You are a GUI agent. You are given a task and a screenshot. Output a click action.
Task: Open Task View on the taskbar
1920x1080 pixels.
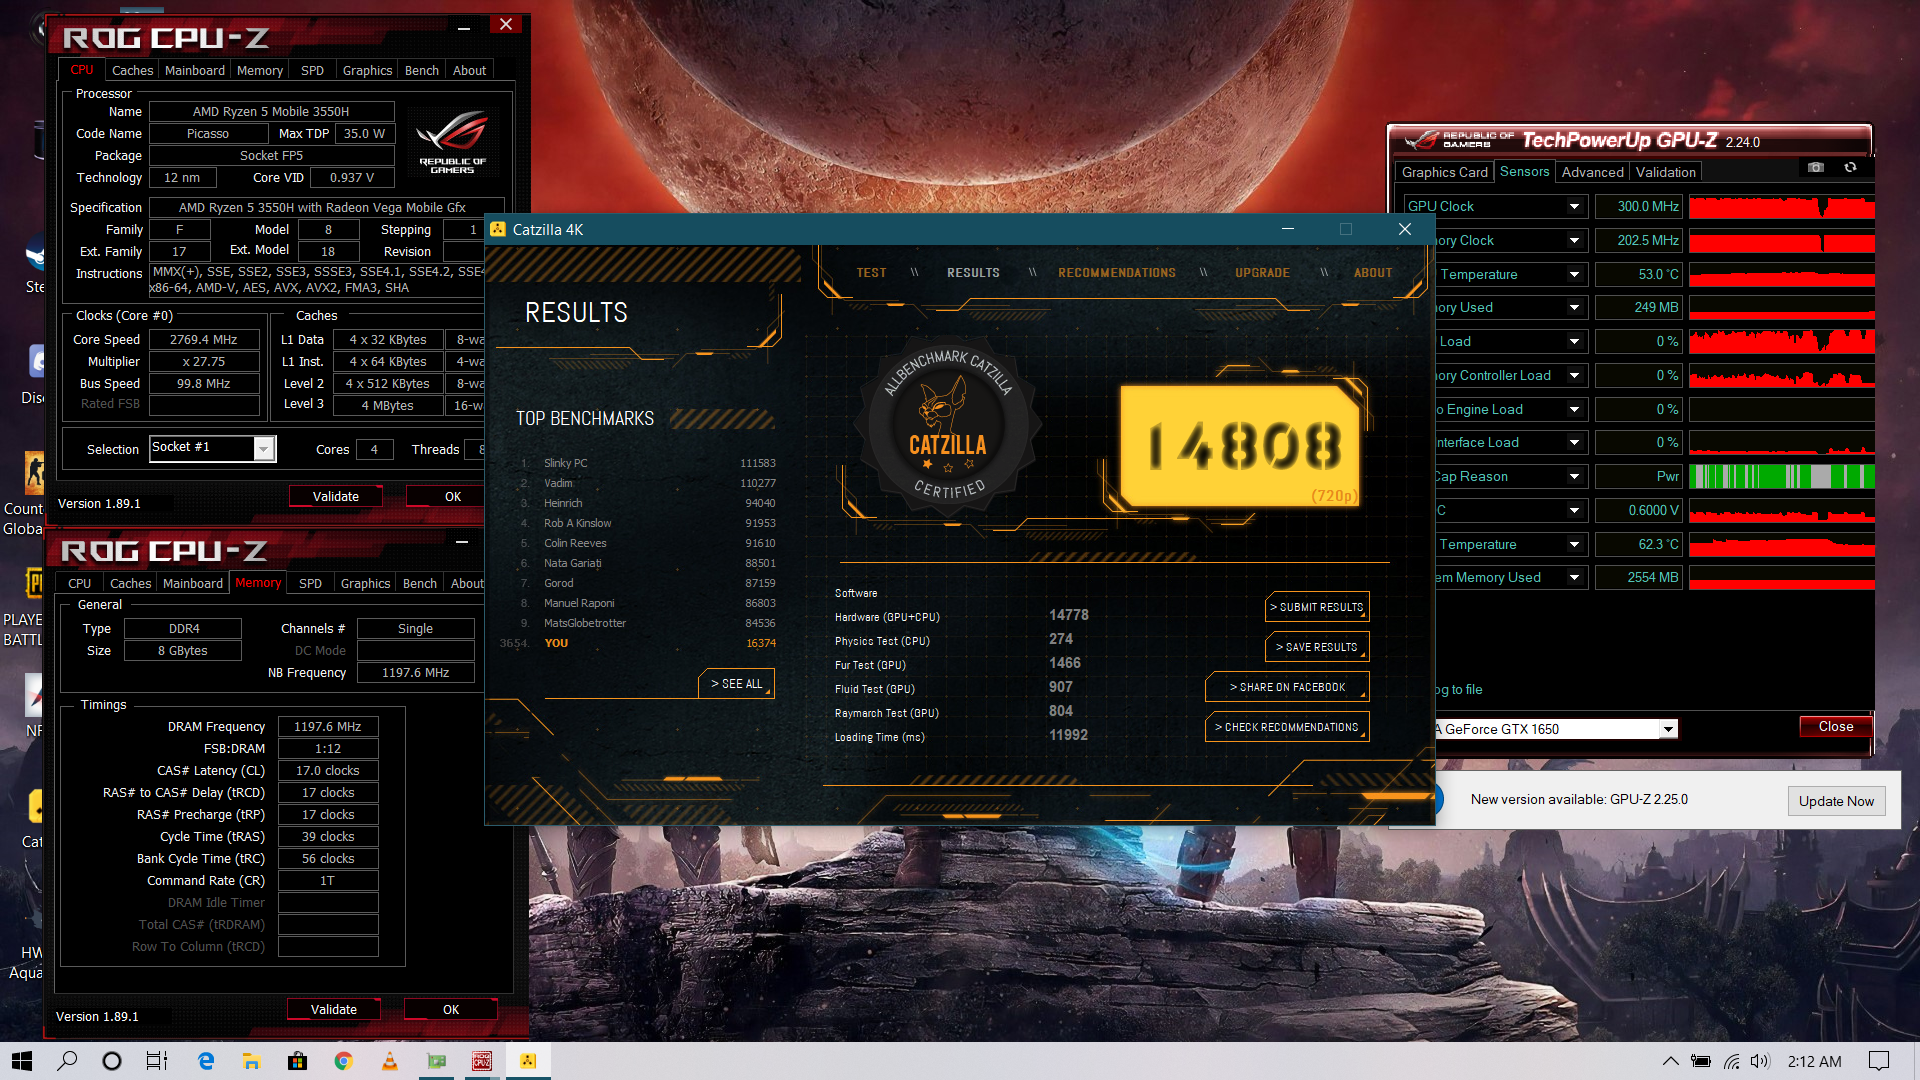pyautogui.click(x=157, y=1061)
